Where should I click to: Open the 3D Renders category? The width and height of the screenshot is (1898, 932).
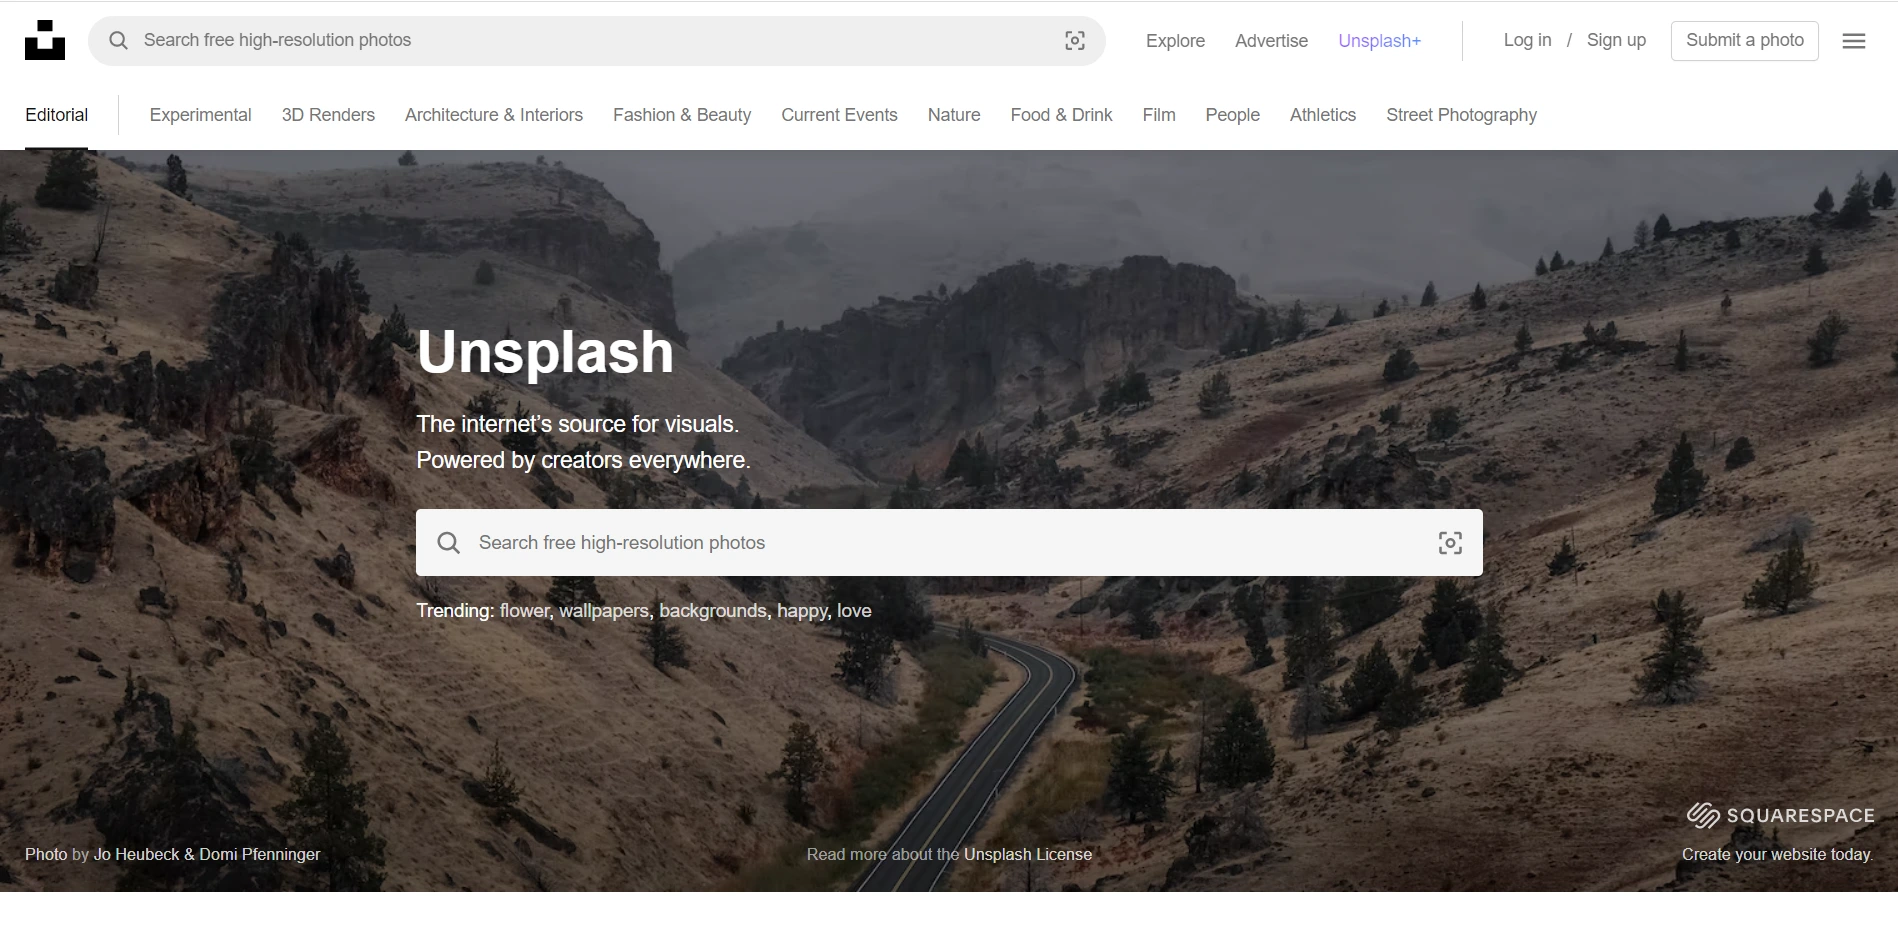point(328,115)
